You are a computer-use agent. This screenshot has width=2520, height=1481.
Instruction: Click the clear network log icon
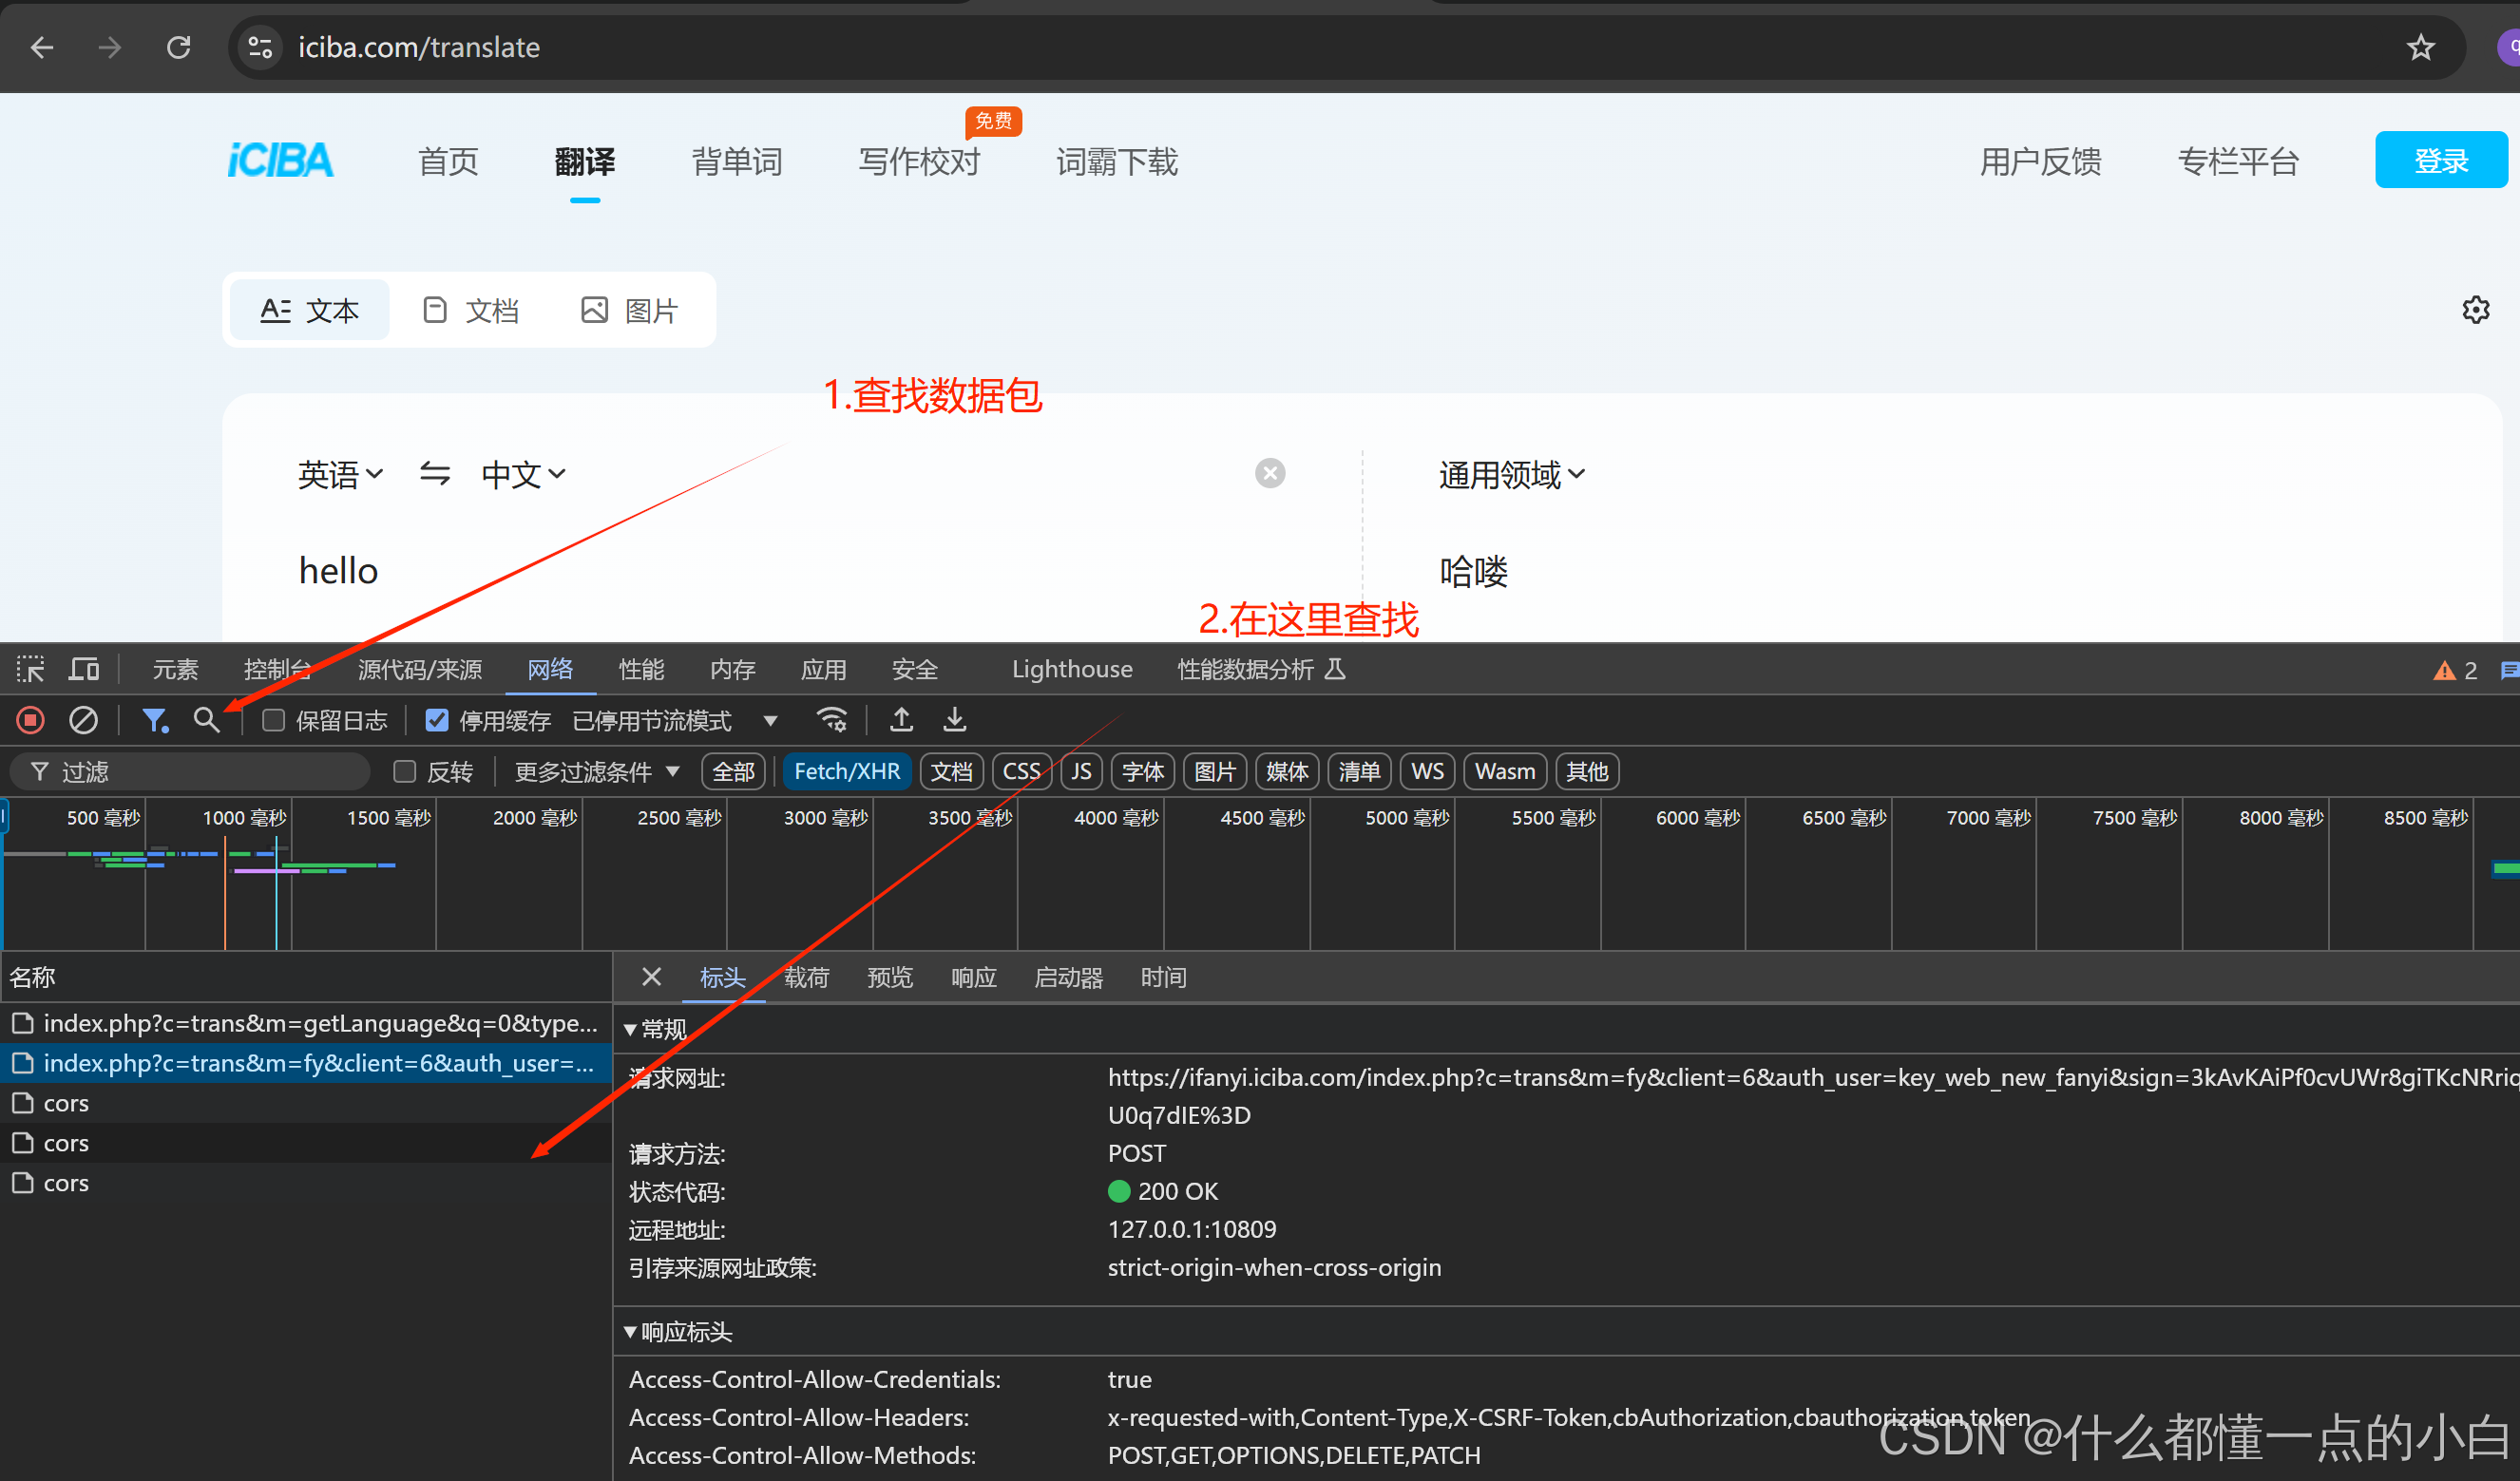tap(83, 720)
